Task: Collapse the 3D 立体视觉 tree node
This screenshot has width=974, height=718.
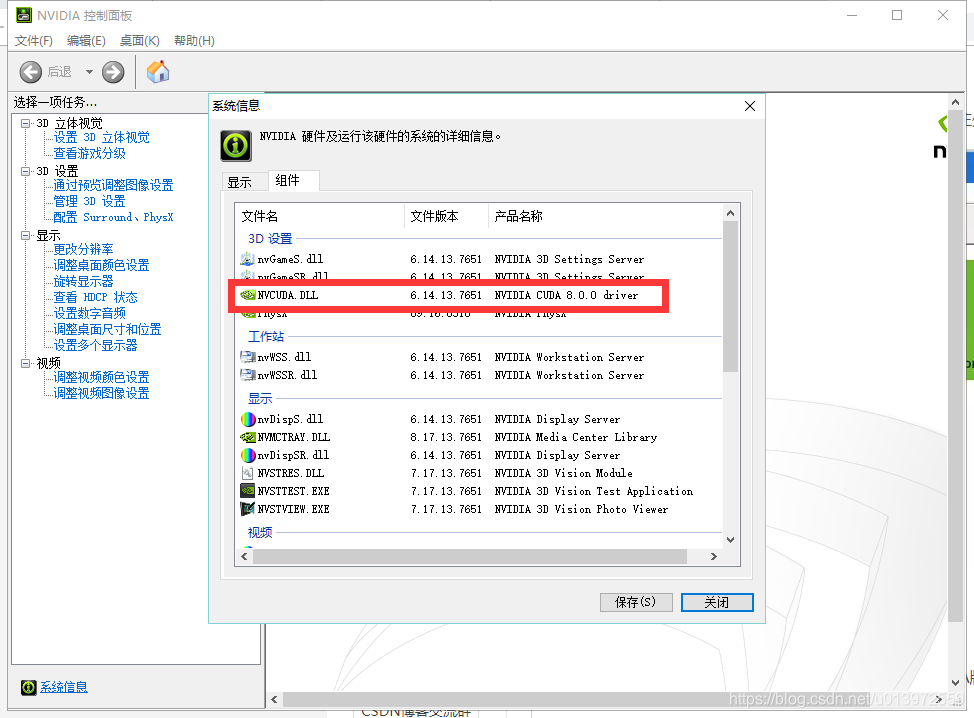Action: (x=25, y=123)
